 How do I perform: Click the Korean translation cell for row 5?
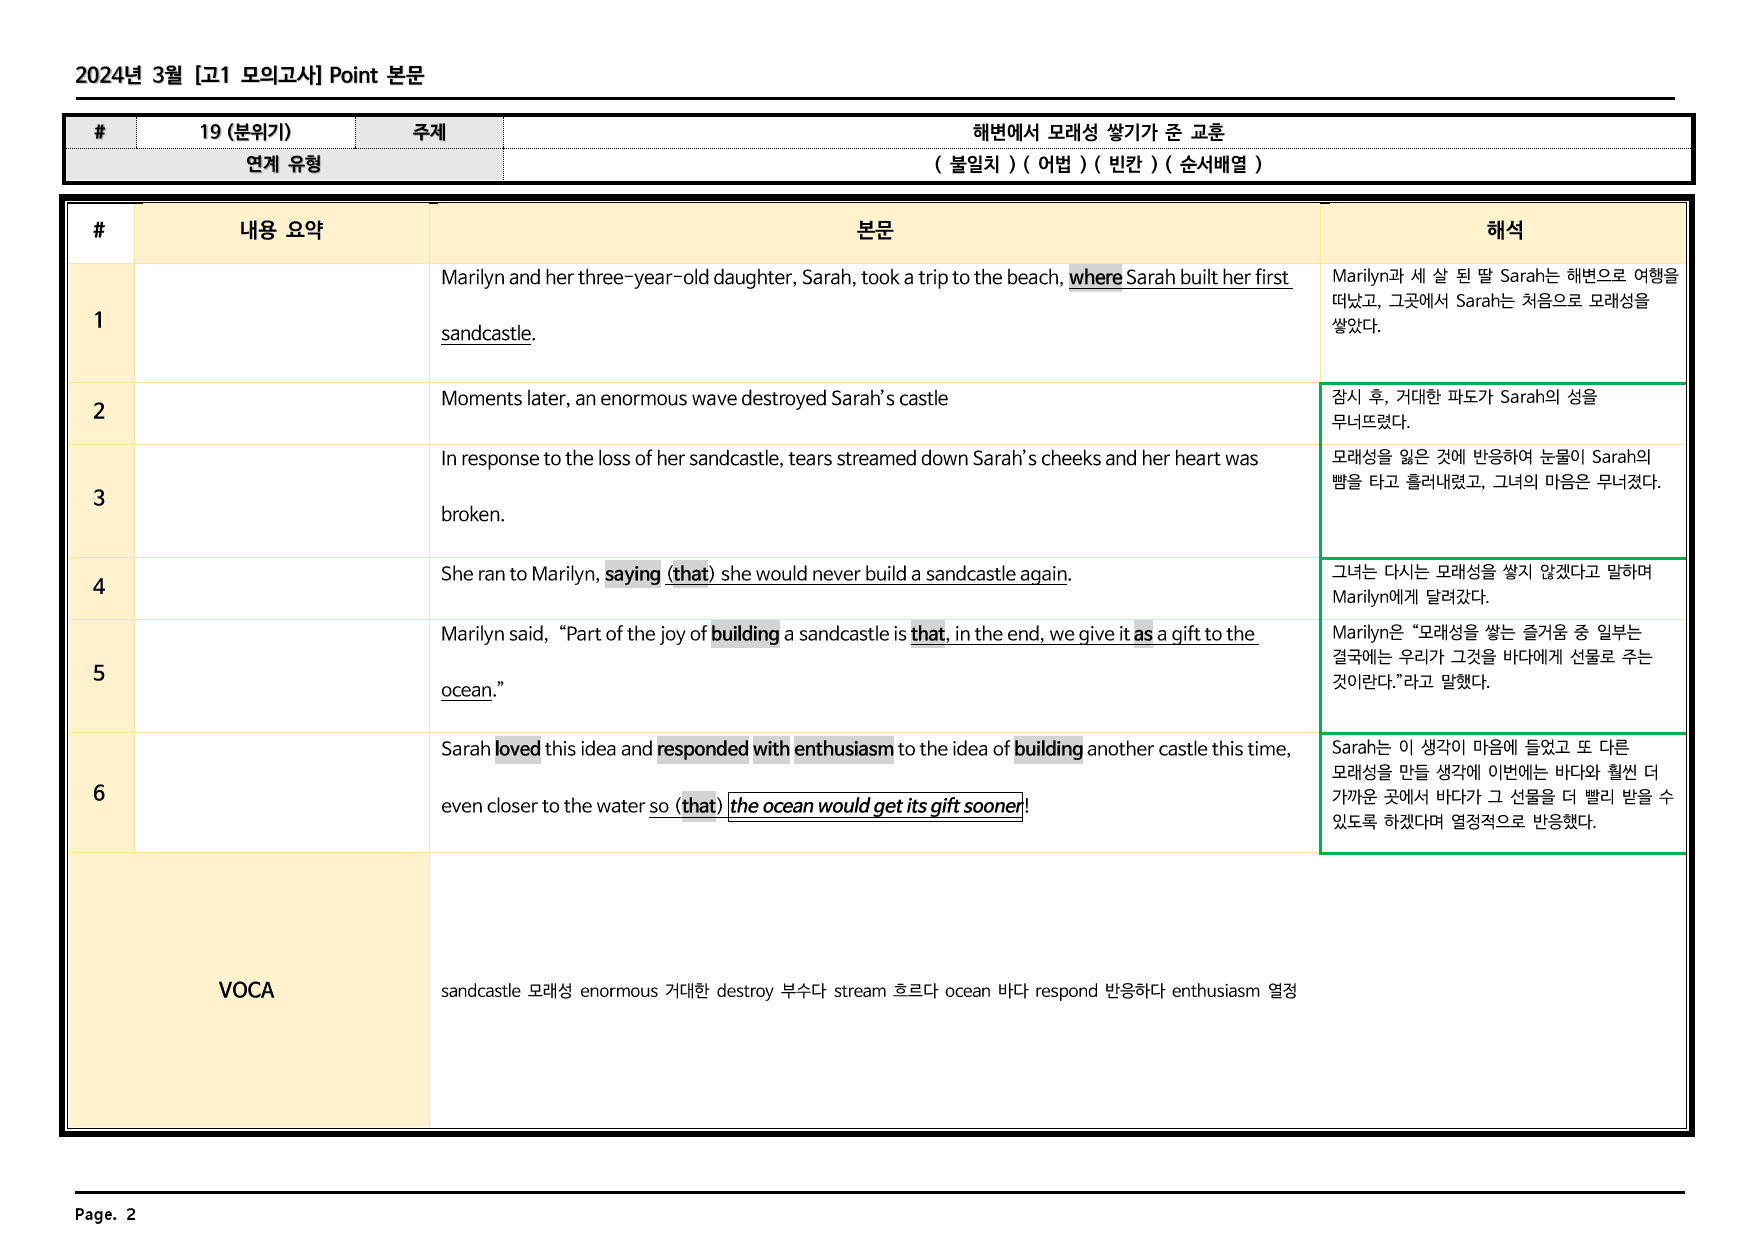[1503, 676]
